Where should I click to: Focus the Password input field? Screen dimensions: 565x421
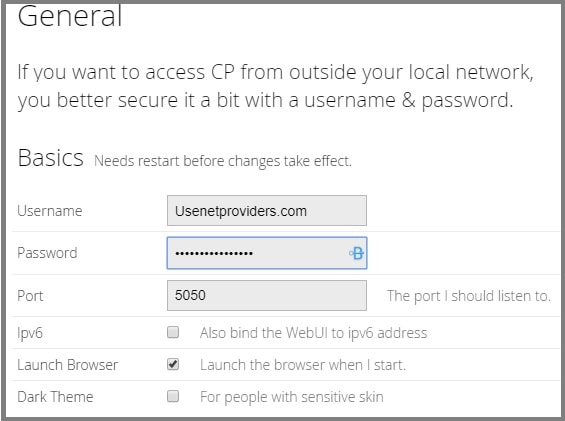tap(267, 253)
